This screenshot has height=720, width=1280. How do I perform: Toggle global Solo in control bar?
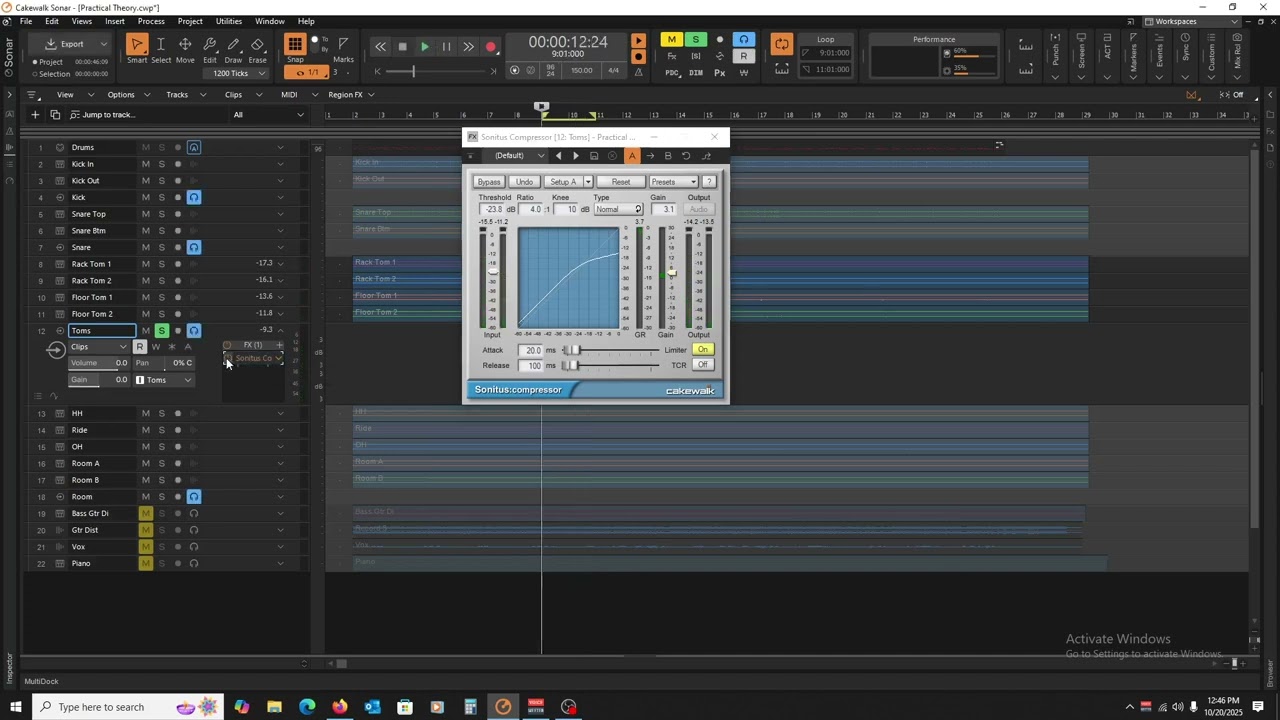[x=696, y=40]
